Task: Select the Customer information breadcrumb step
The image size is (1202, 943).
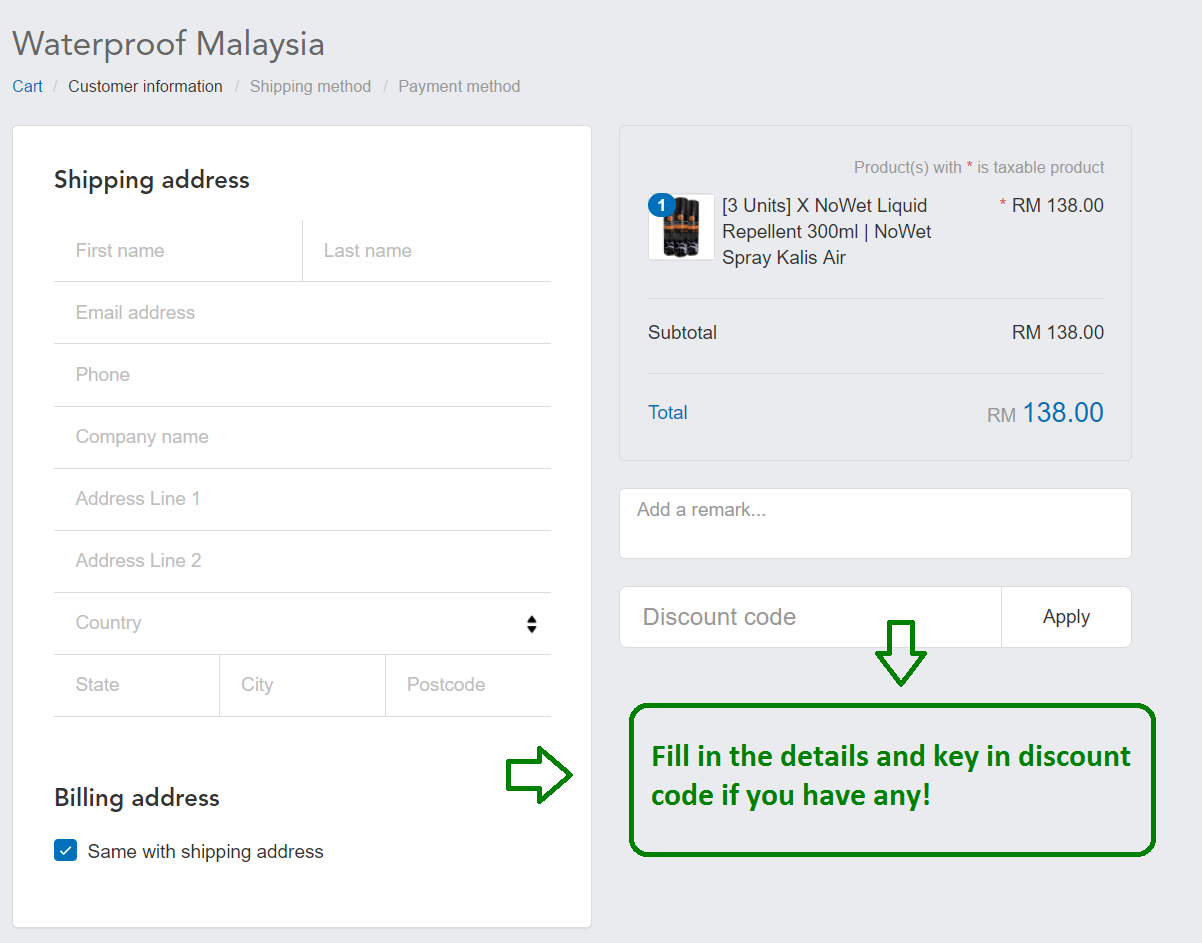Action: pyautogui.click(x=145, y=86)
